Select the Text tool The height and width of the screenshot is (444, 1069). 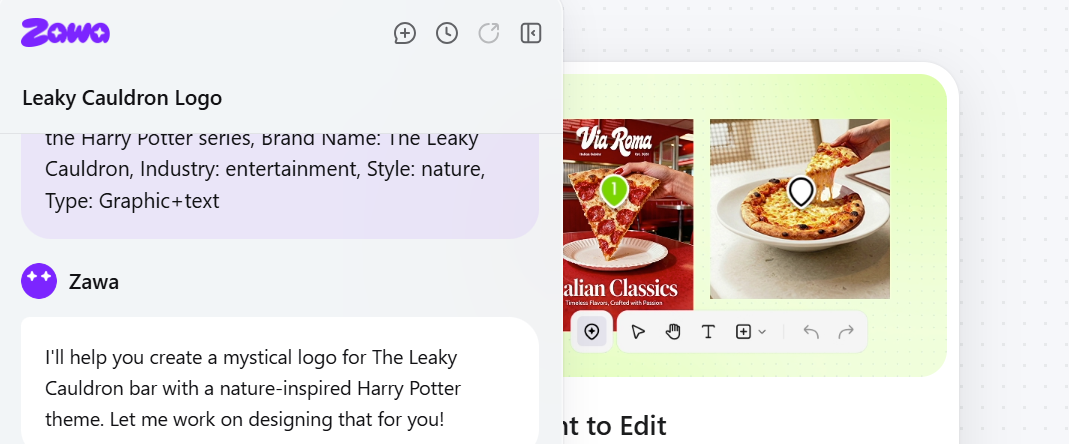[708, 332]
